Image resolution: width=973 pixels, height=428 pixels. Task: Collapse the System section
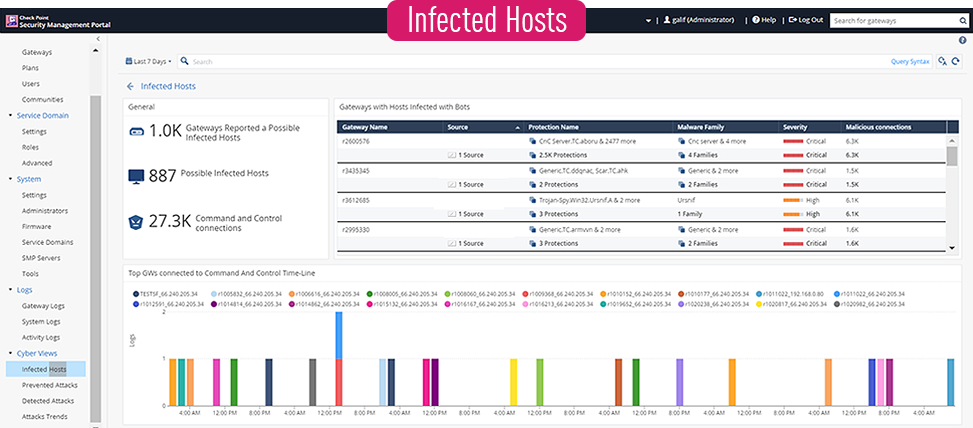[11, 179]
